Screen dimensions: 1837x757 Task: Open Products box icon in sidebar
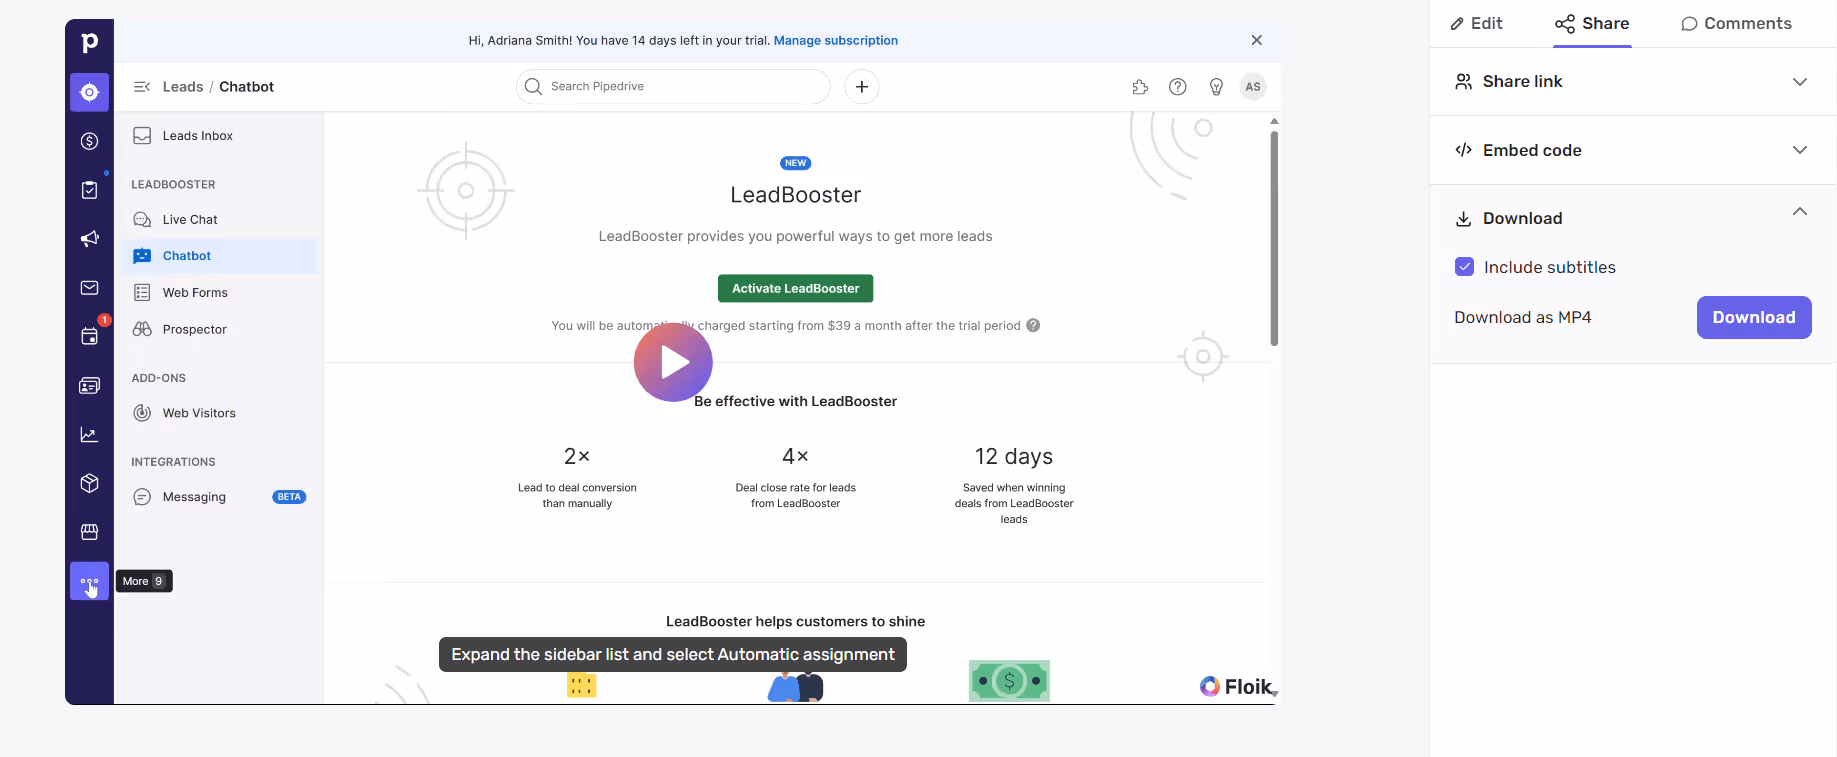(x=89, y=483)
